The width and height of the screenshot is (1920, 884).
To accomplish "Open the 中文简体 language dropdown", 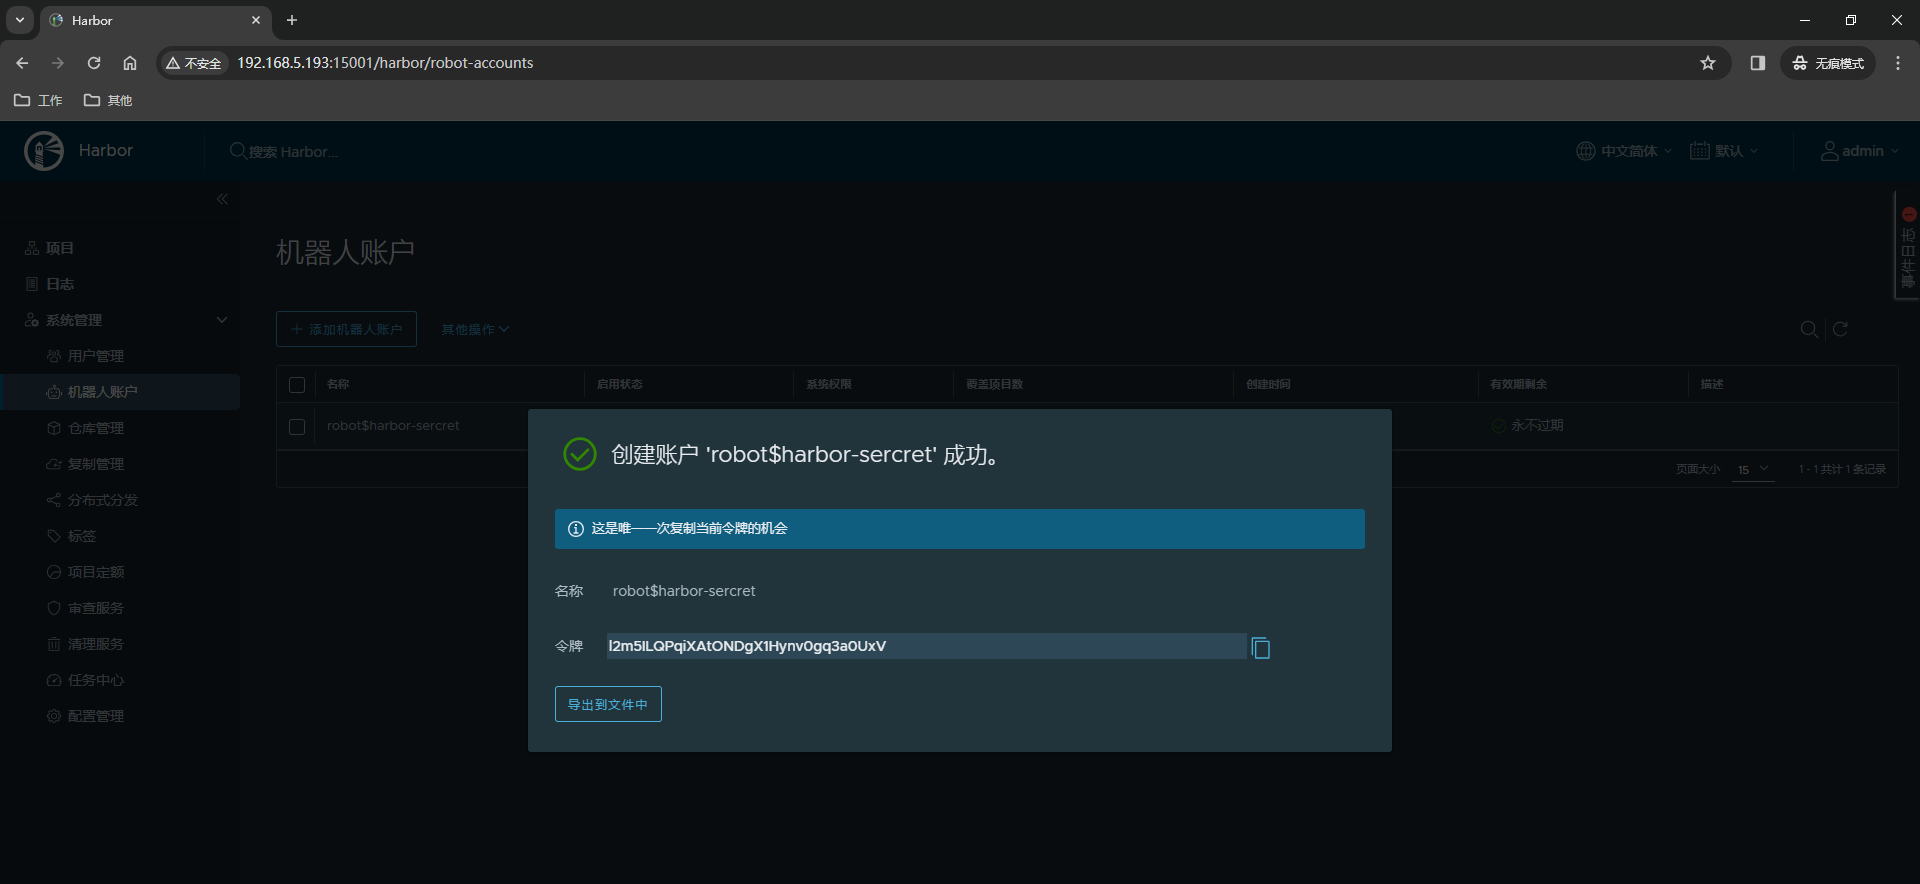I will tap(1624, 151).
